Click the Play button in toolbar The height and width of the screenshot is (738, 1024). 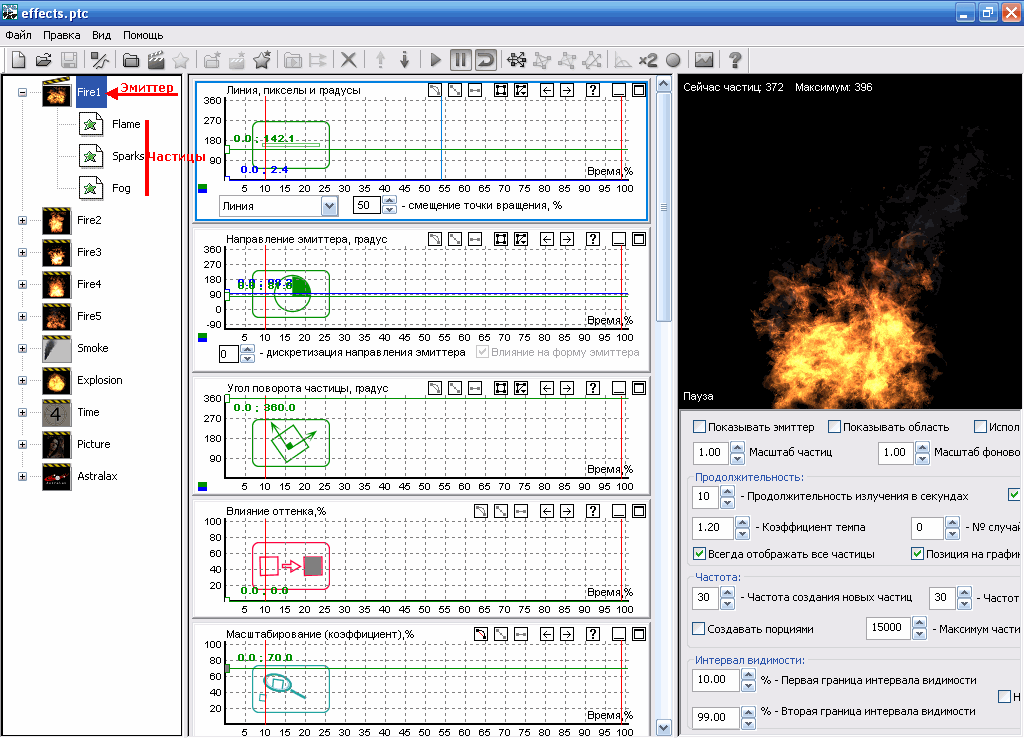click(436, 60)
